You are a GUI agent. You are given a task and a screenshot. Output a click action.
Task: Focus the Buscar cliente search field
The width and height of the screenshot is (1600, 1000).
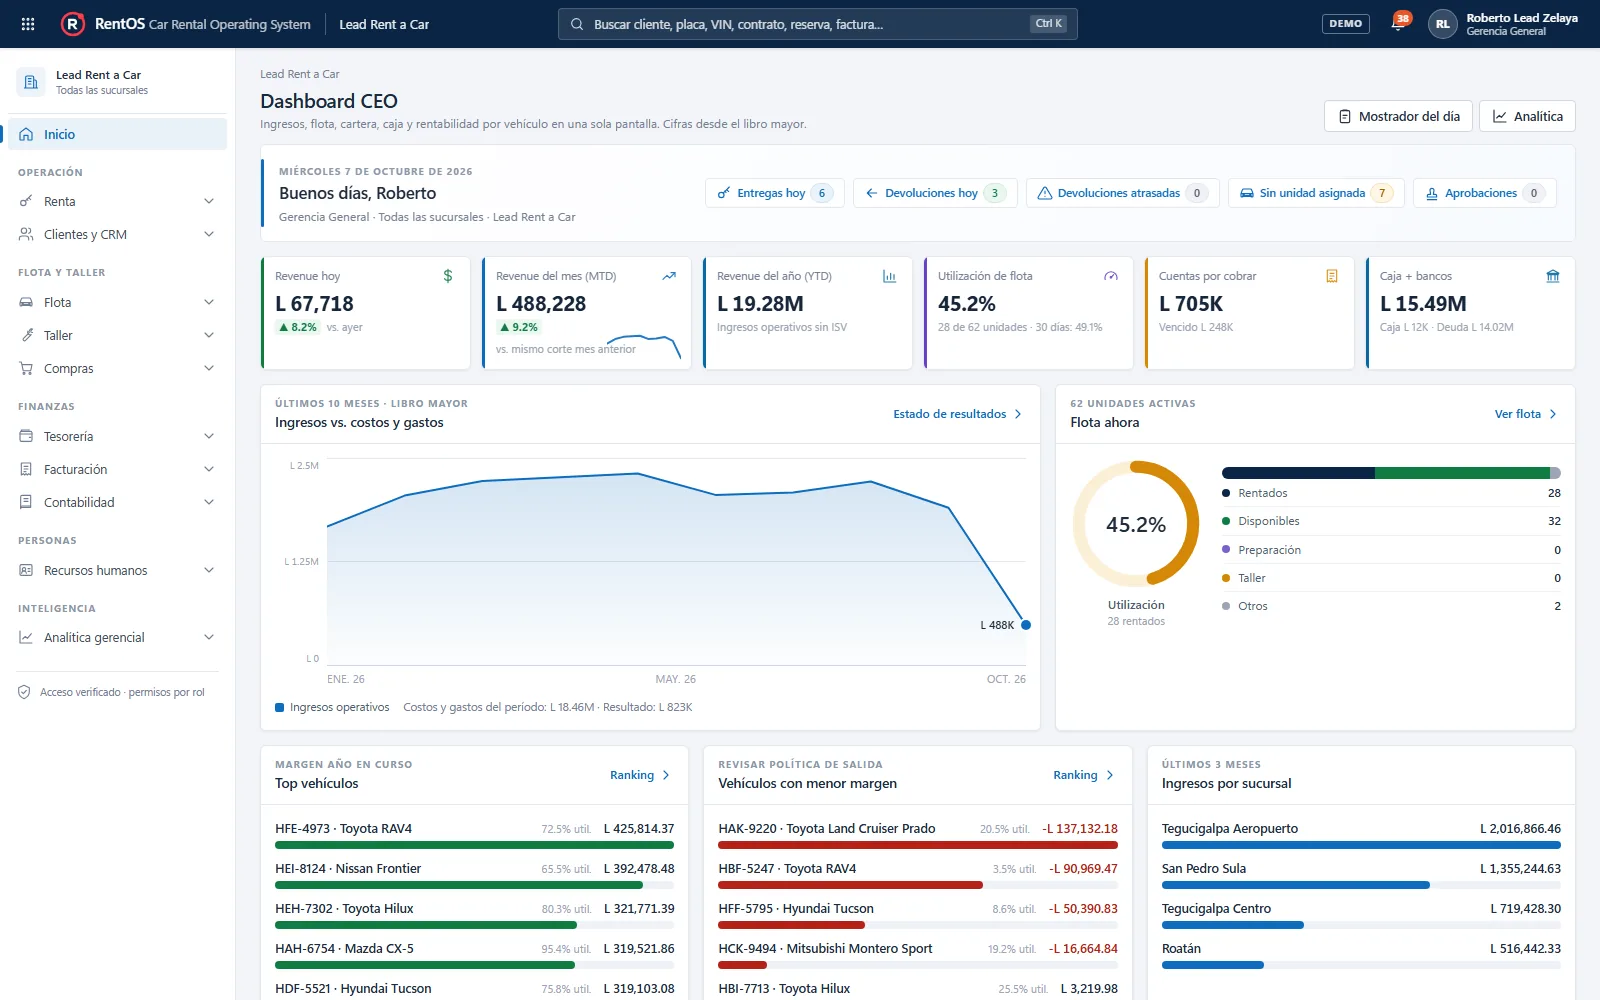817,24
